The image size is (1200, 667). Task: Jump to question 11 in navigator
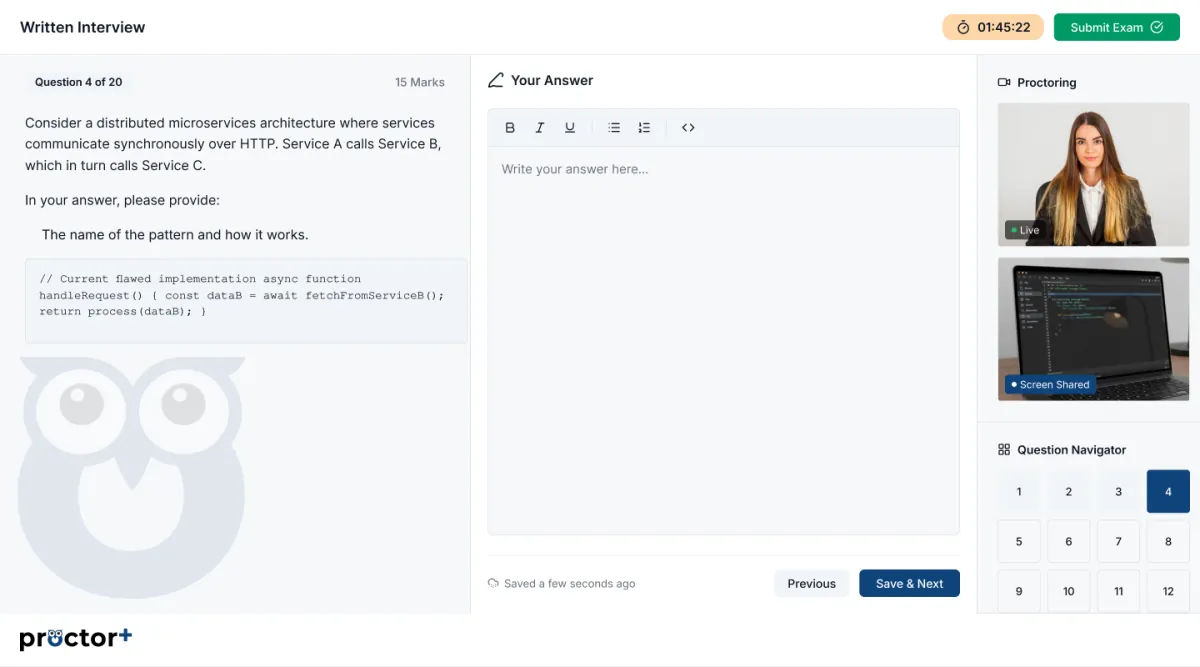tap(1118, 591)
